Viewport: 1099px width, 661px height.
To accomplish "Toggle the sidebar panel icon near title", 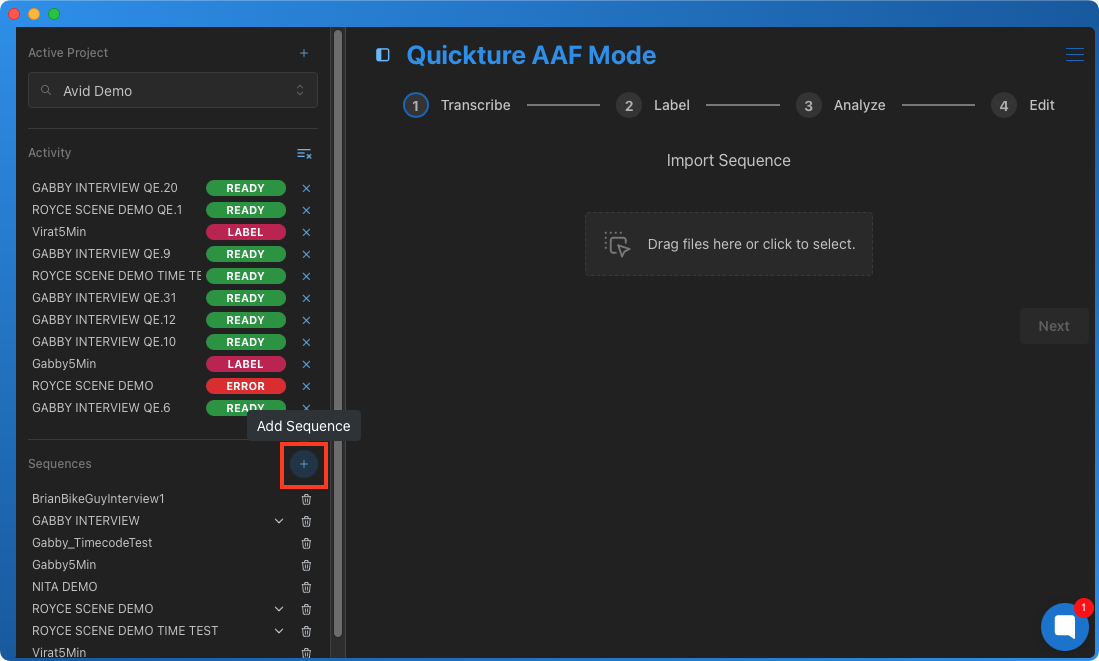I will (383, 55).
